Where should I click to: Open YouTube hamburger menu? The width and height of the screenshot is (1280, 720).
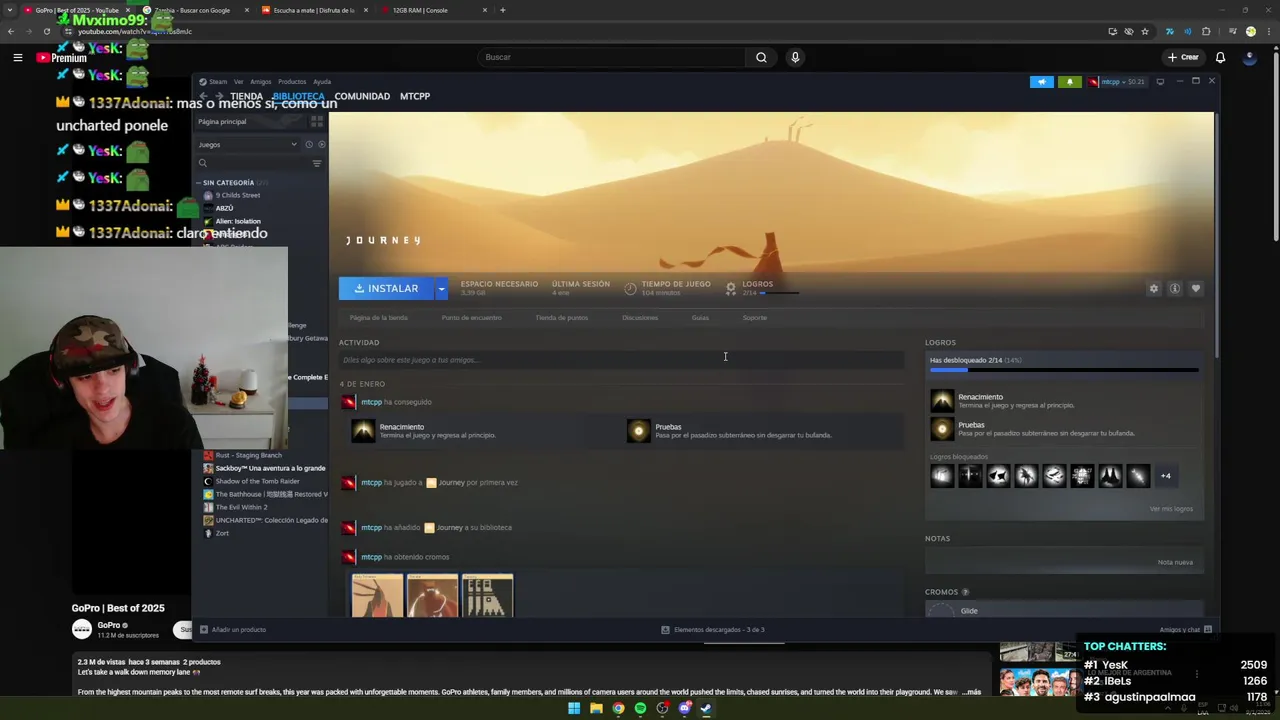(x=17, y=58)
